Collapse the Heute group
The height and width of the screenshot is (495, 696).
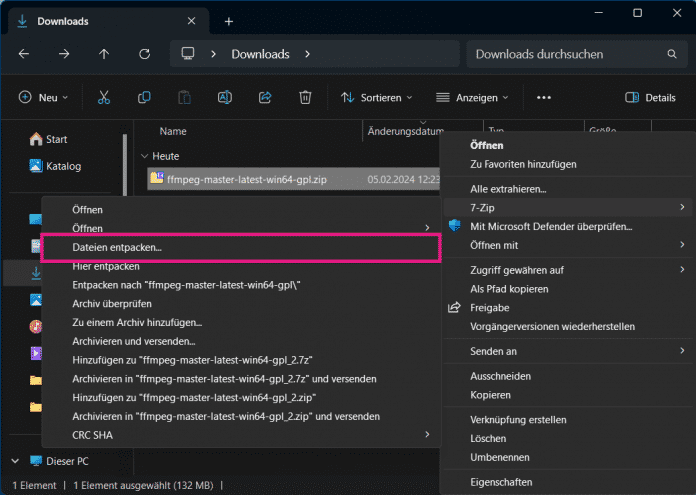click(x=145, y=157)
